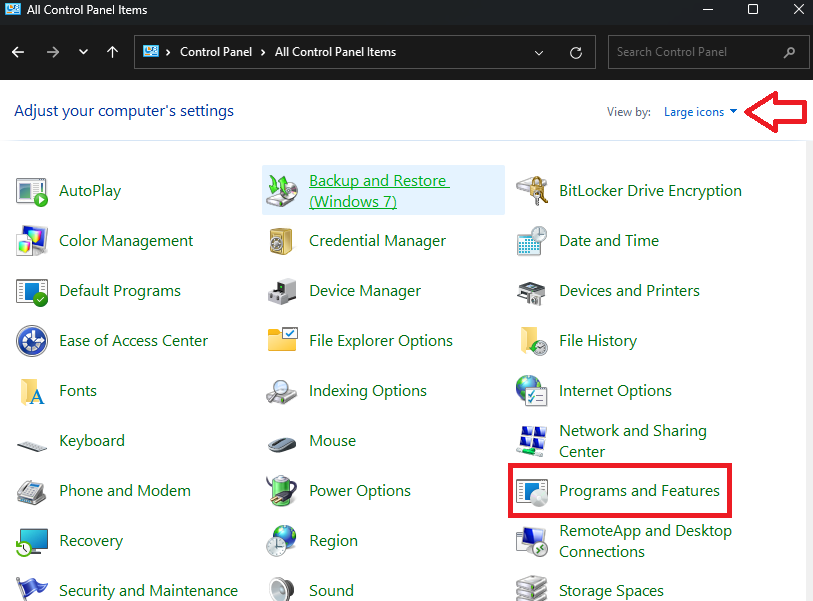Screen dimensions: 813x601
Task: Click the Programs and Features icon
Action: point(532,491)
